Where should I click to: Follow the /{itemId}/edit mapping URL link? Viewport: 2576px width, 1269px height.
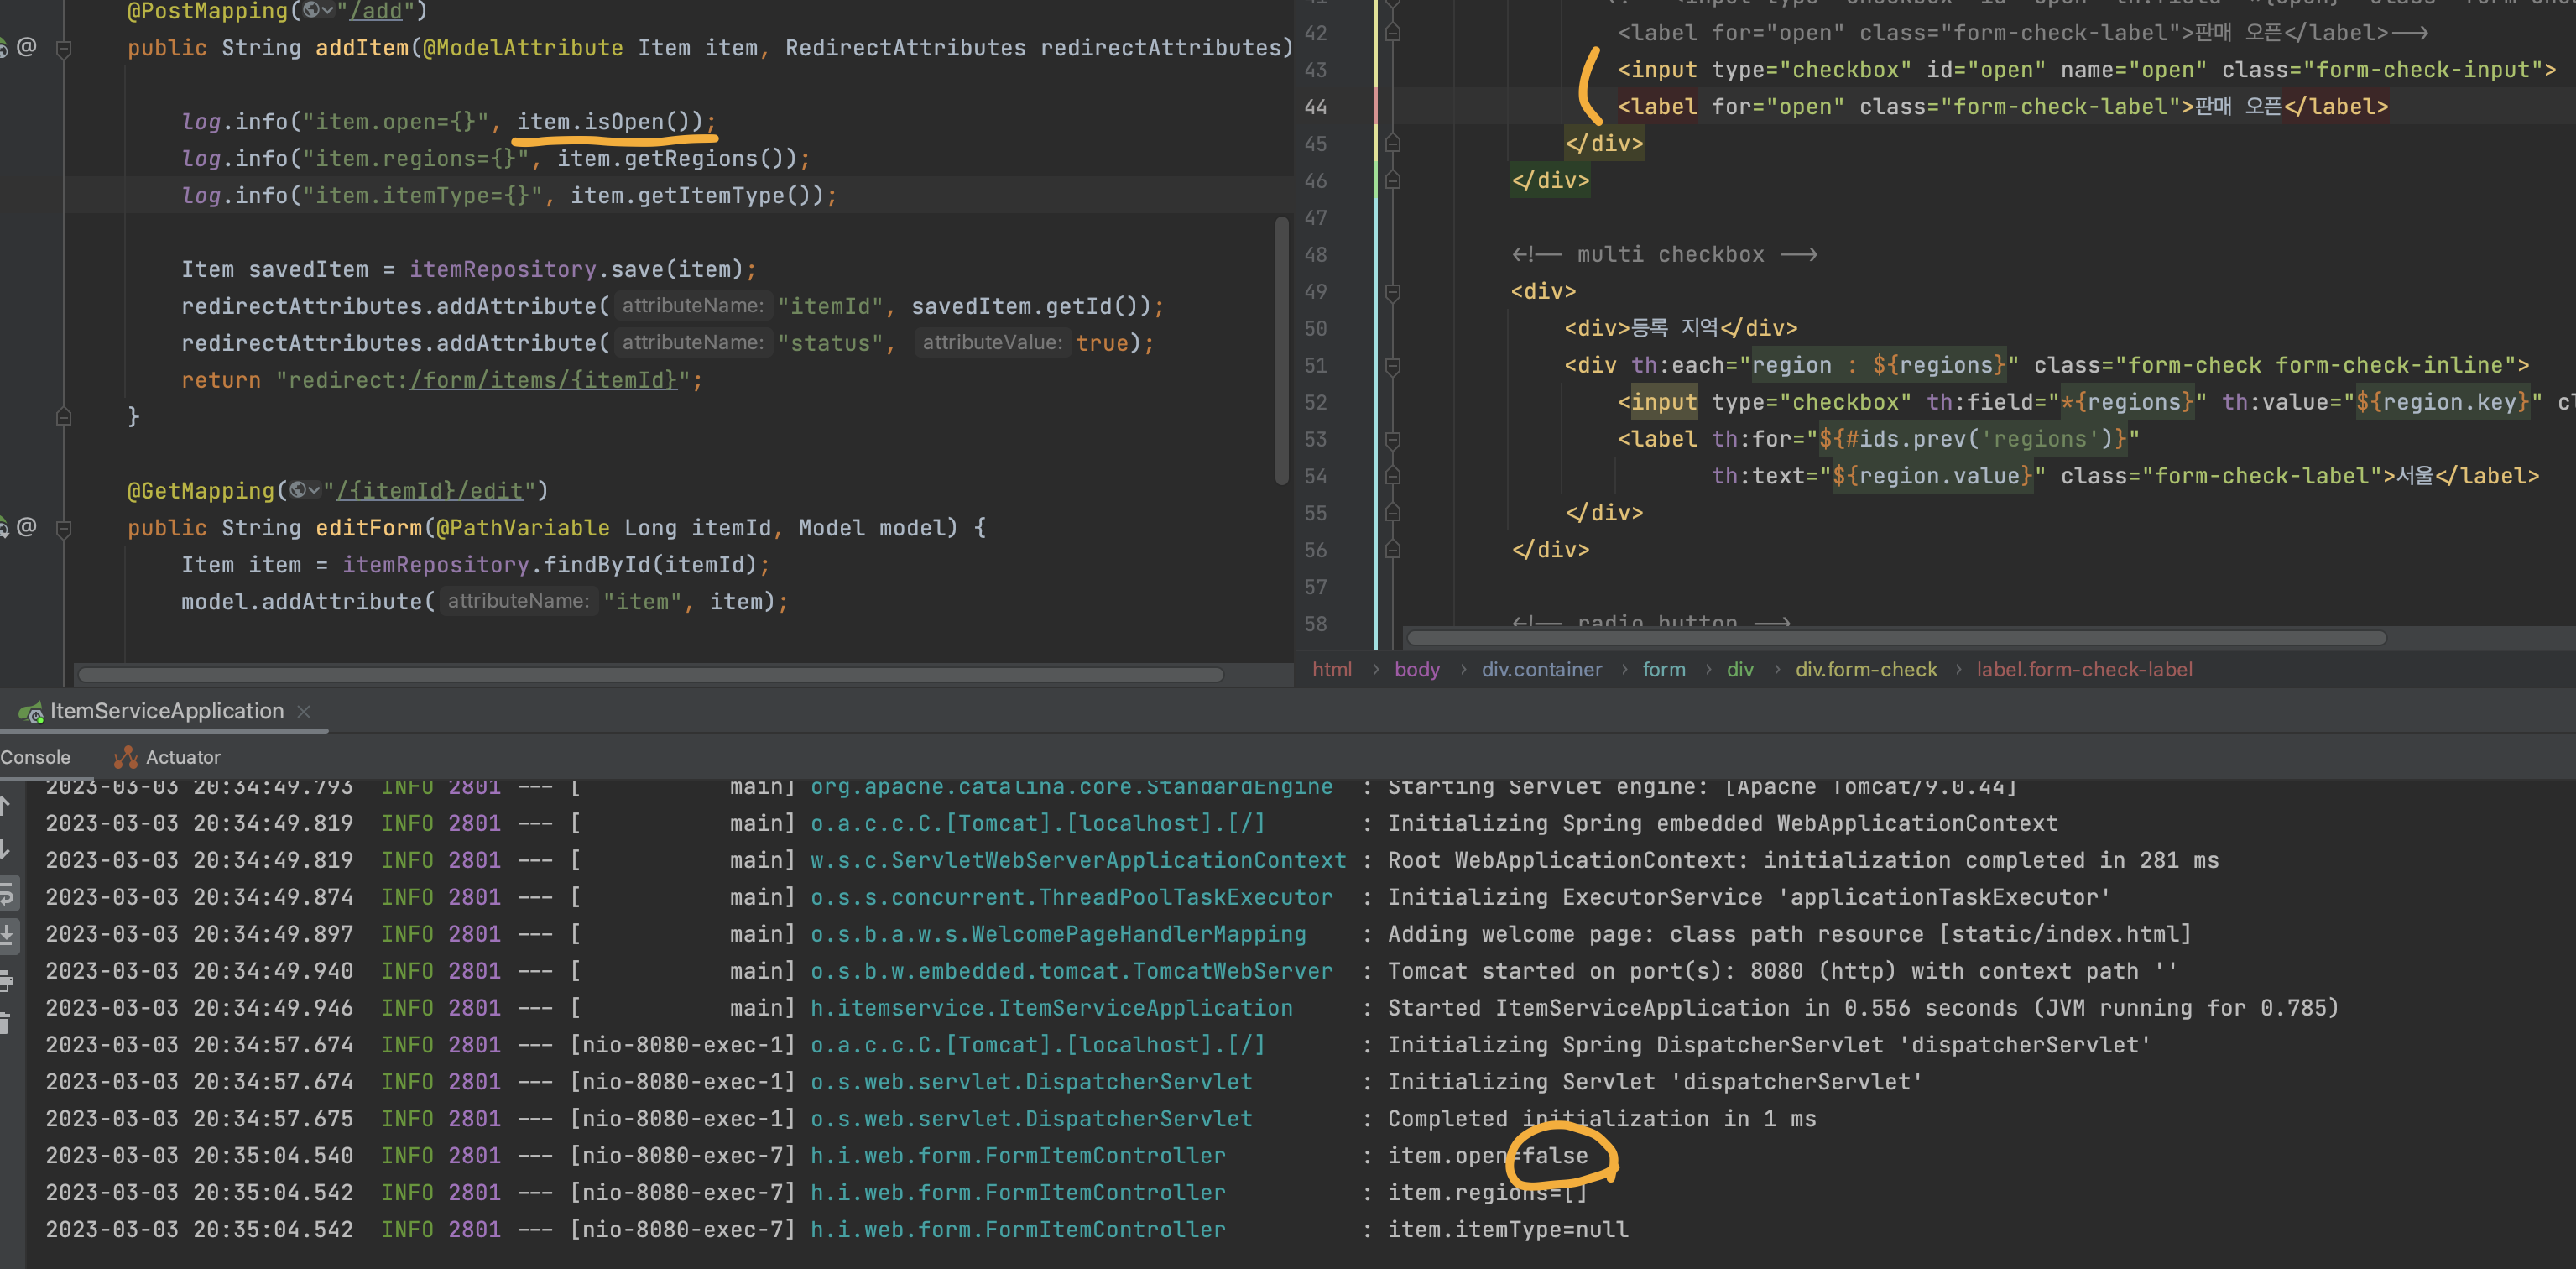click(x=430, y=490)
